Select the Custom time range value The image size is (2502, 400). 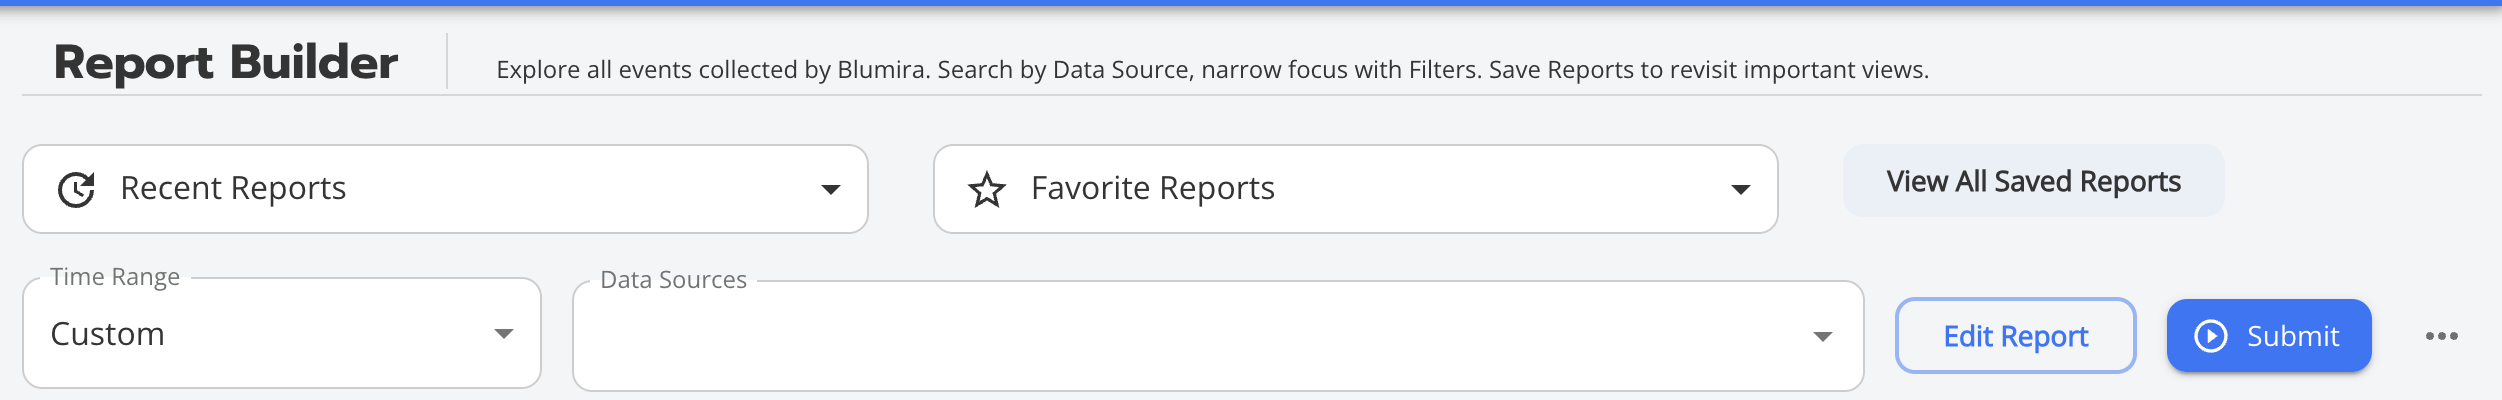[108, 334]
